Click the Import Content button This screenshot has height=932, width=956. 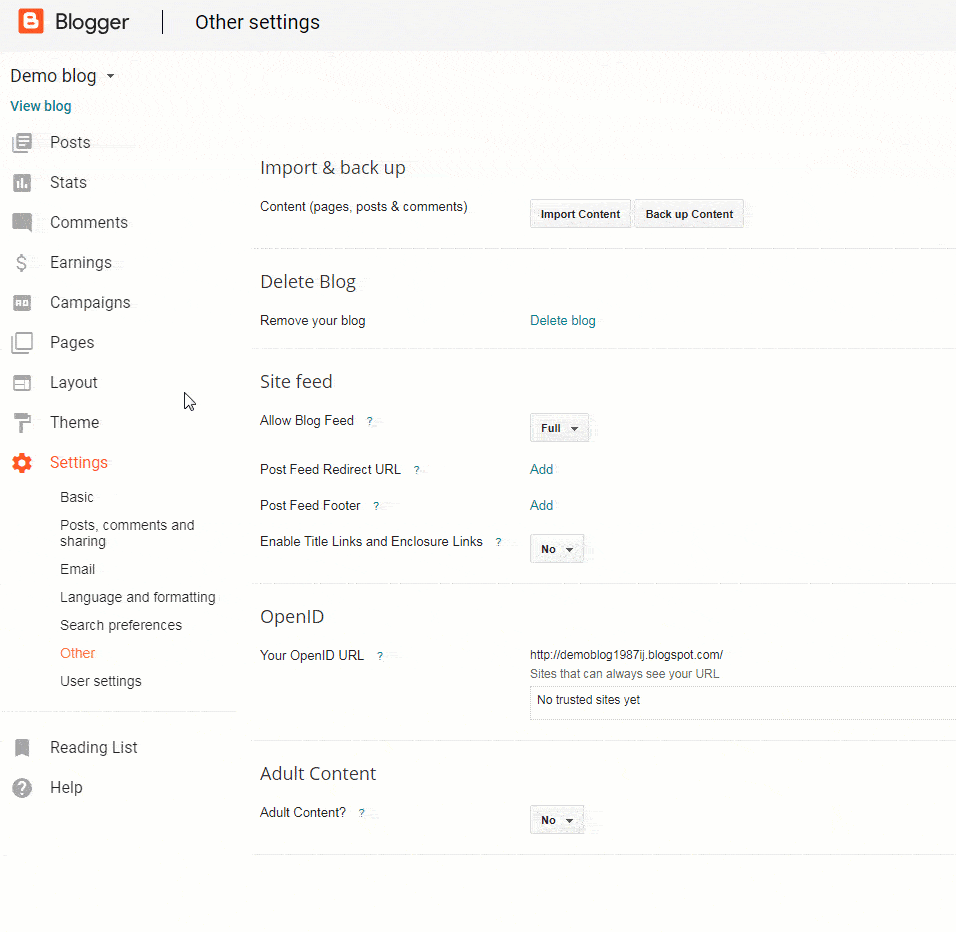click(x=580, y=213)
